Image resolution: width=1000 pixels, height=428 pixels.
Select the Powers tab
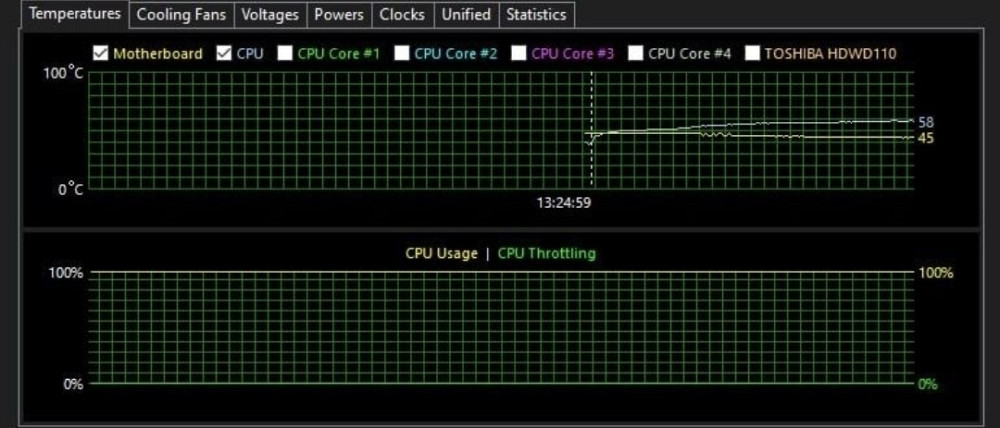pyautogui.click(x=339, y=15)
